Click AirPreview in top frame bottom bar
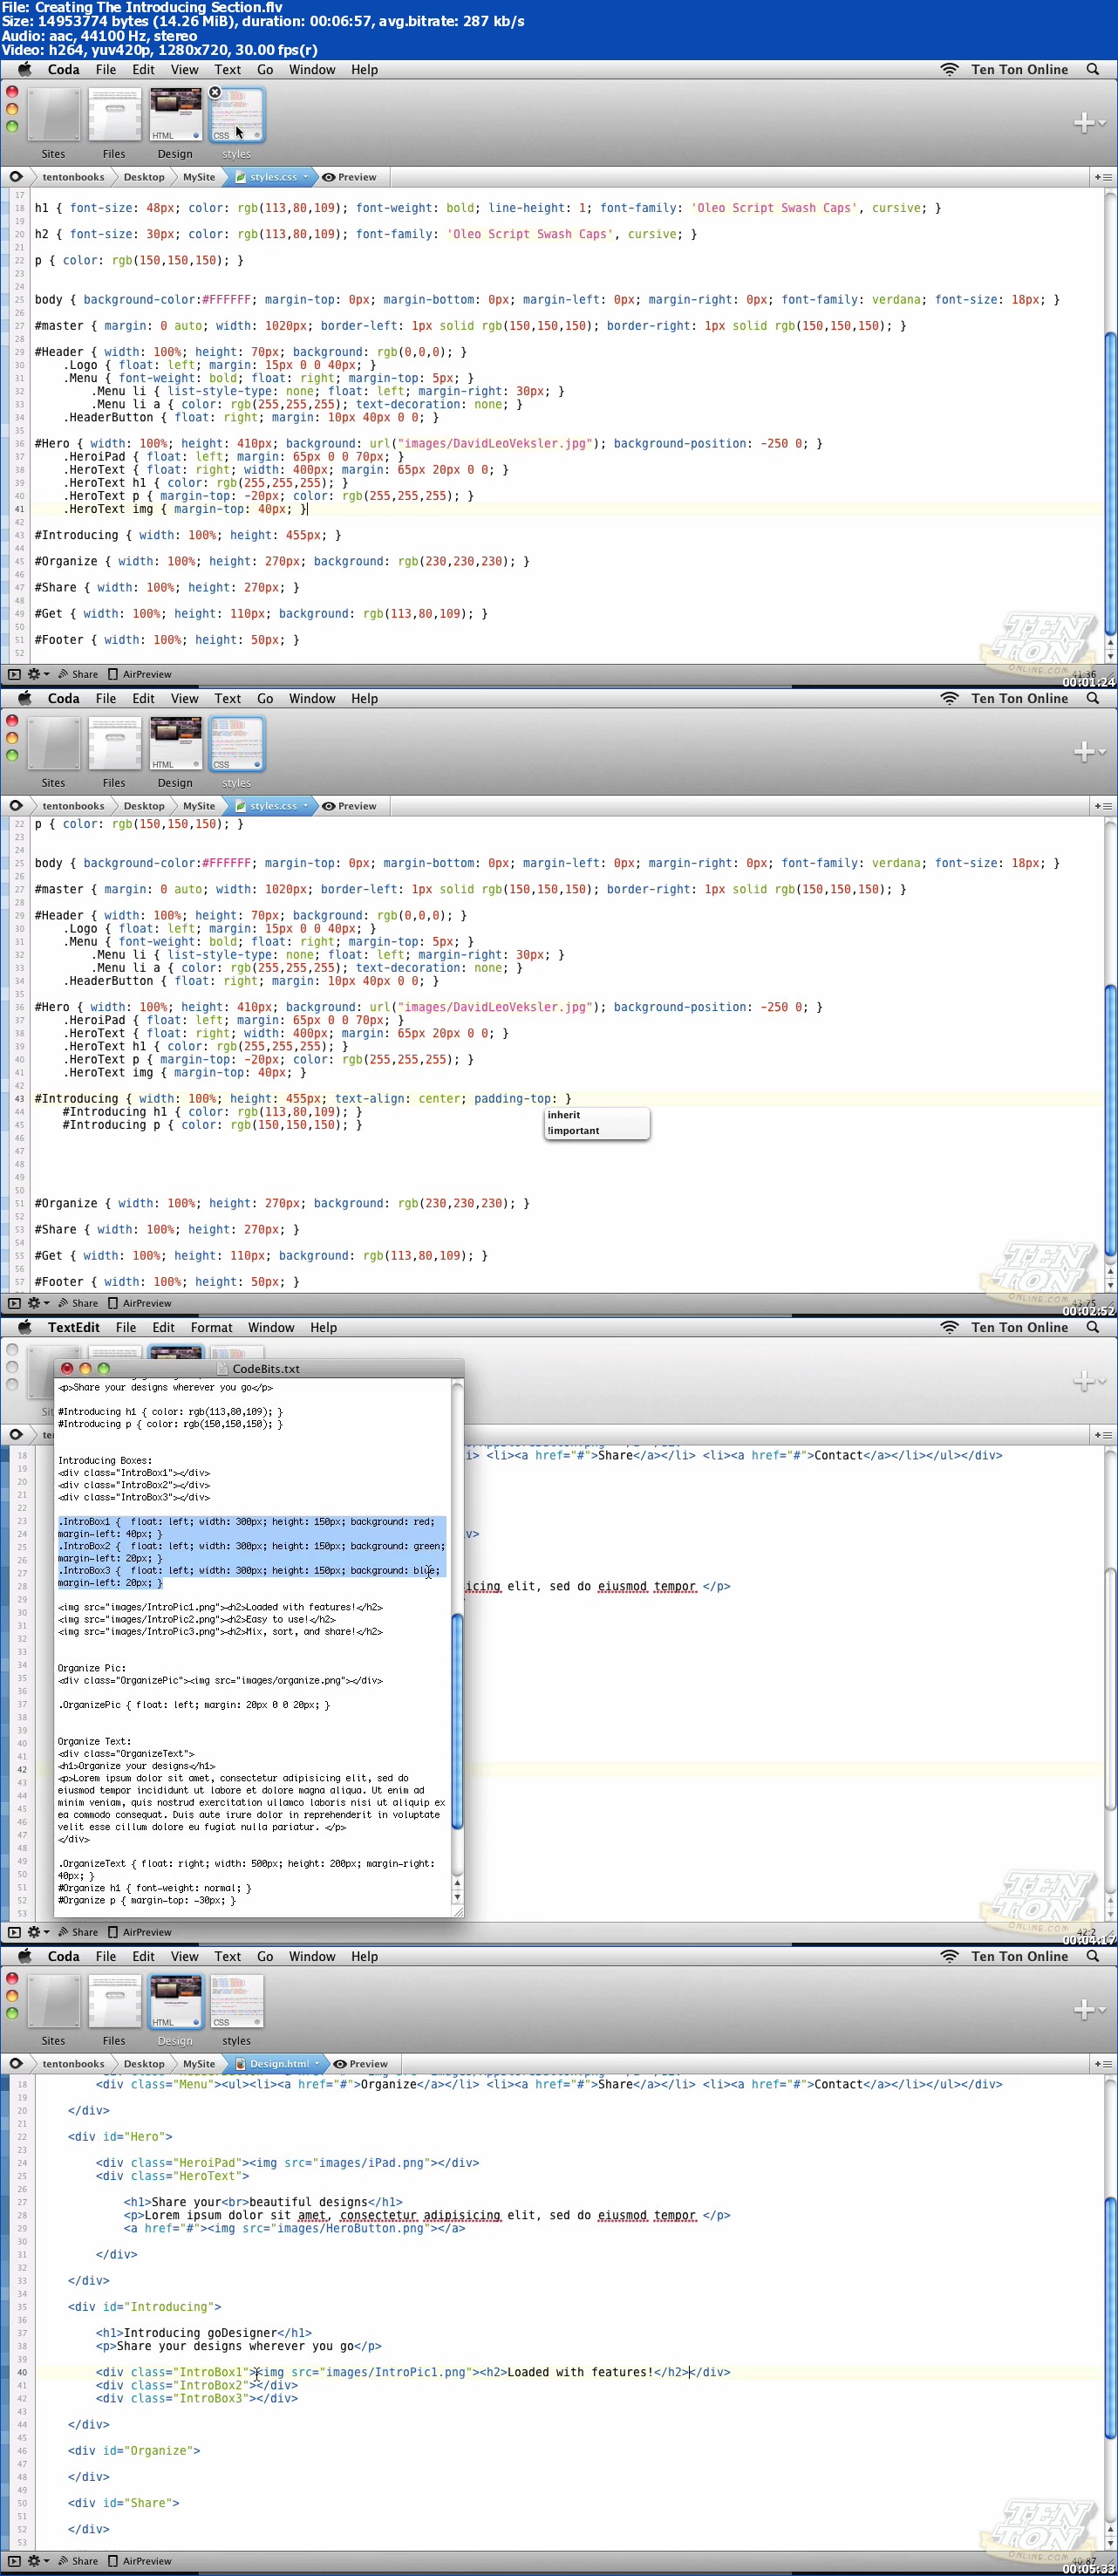1118x2576 pixels. 140,674
